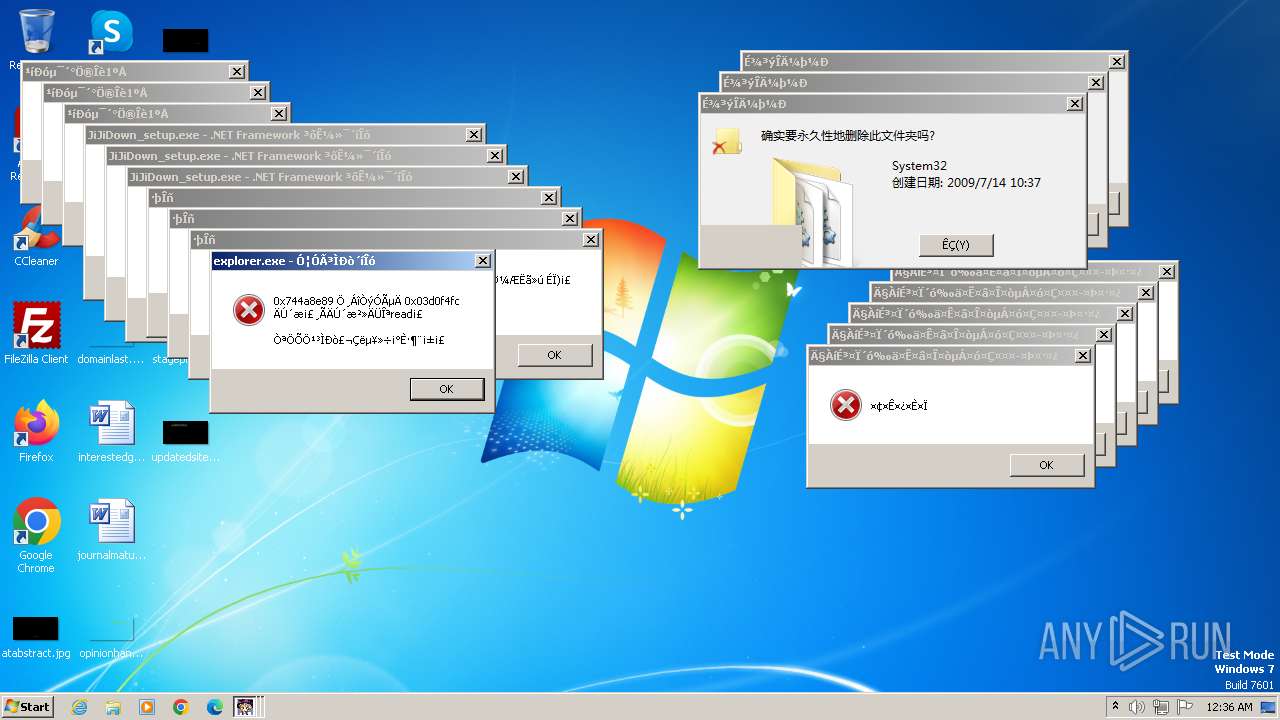Viewport: 1280px width, 720px height.
Task: Click OK in the explorer.exe error dialog
Action: (x=446, y=389)
